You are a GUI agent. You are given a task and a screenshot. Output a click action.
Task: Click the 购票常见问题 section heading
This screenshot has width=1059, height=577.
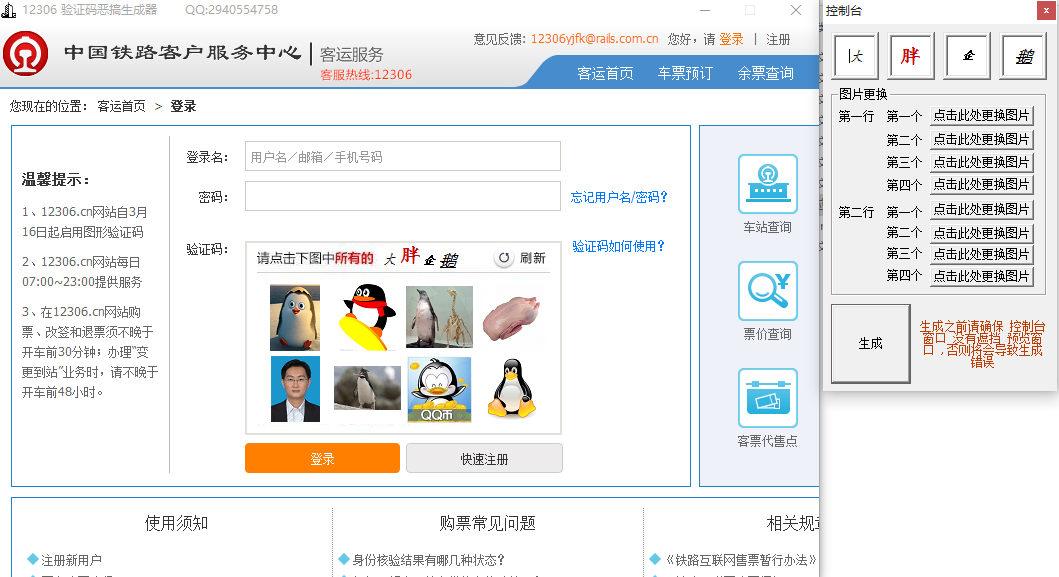(488, 523)
